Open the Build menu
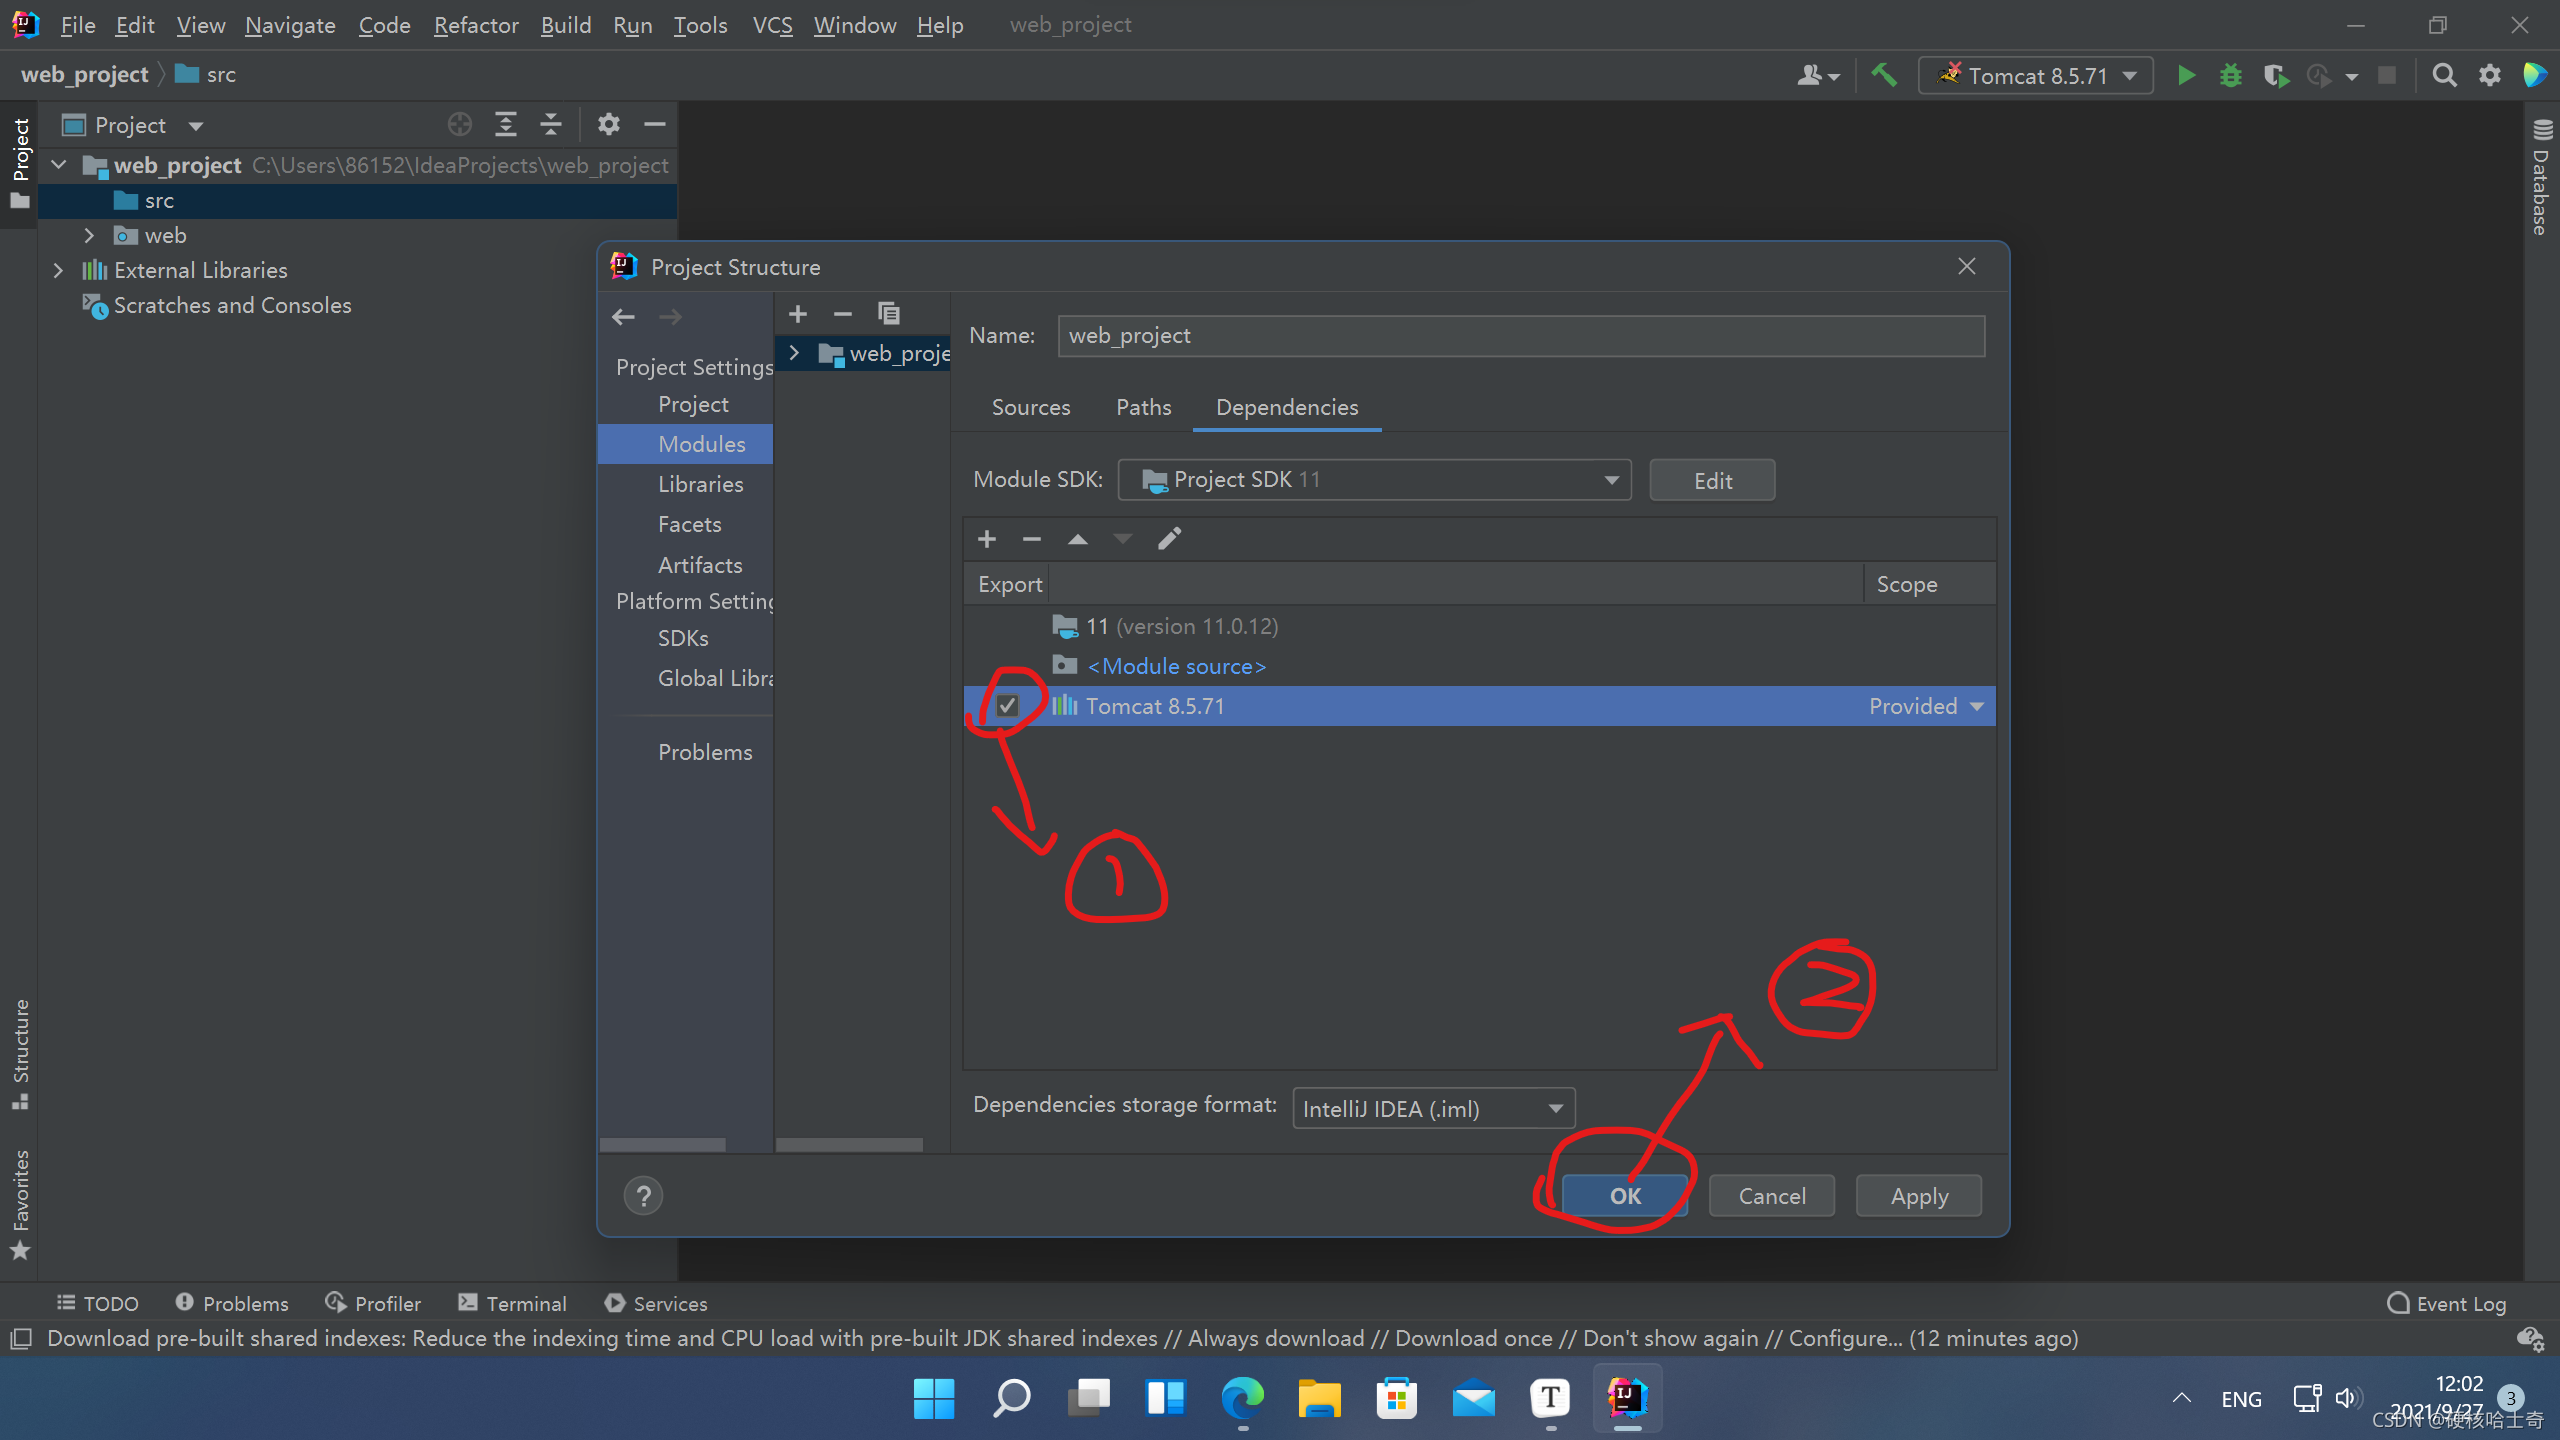This screenshot has width=2560, height=1440. 566,25
